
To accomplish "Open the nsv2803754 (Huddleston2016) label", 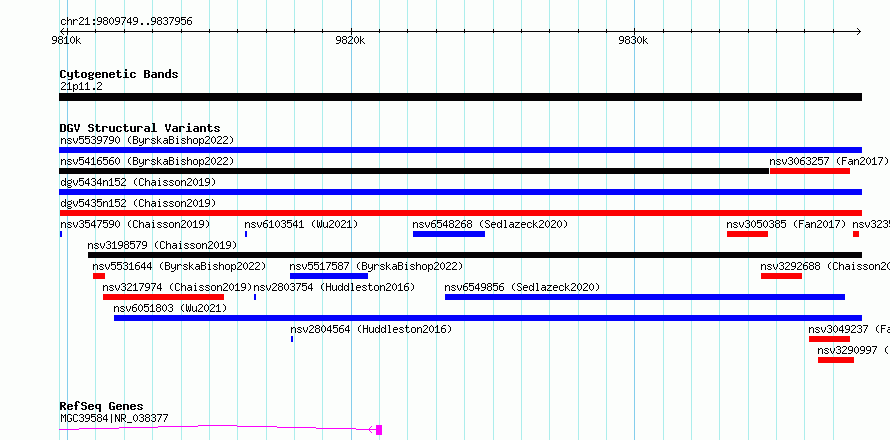I will 334,287.
